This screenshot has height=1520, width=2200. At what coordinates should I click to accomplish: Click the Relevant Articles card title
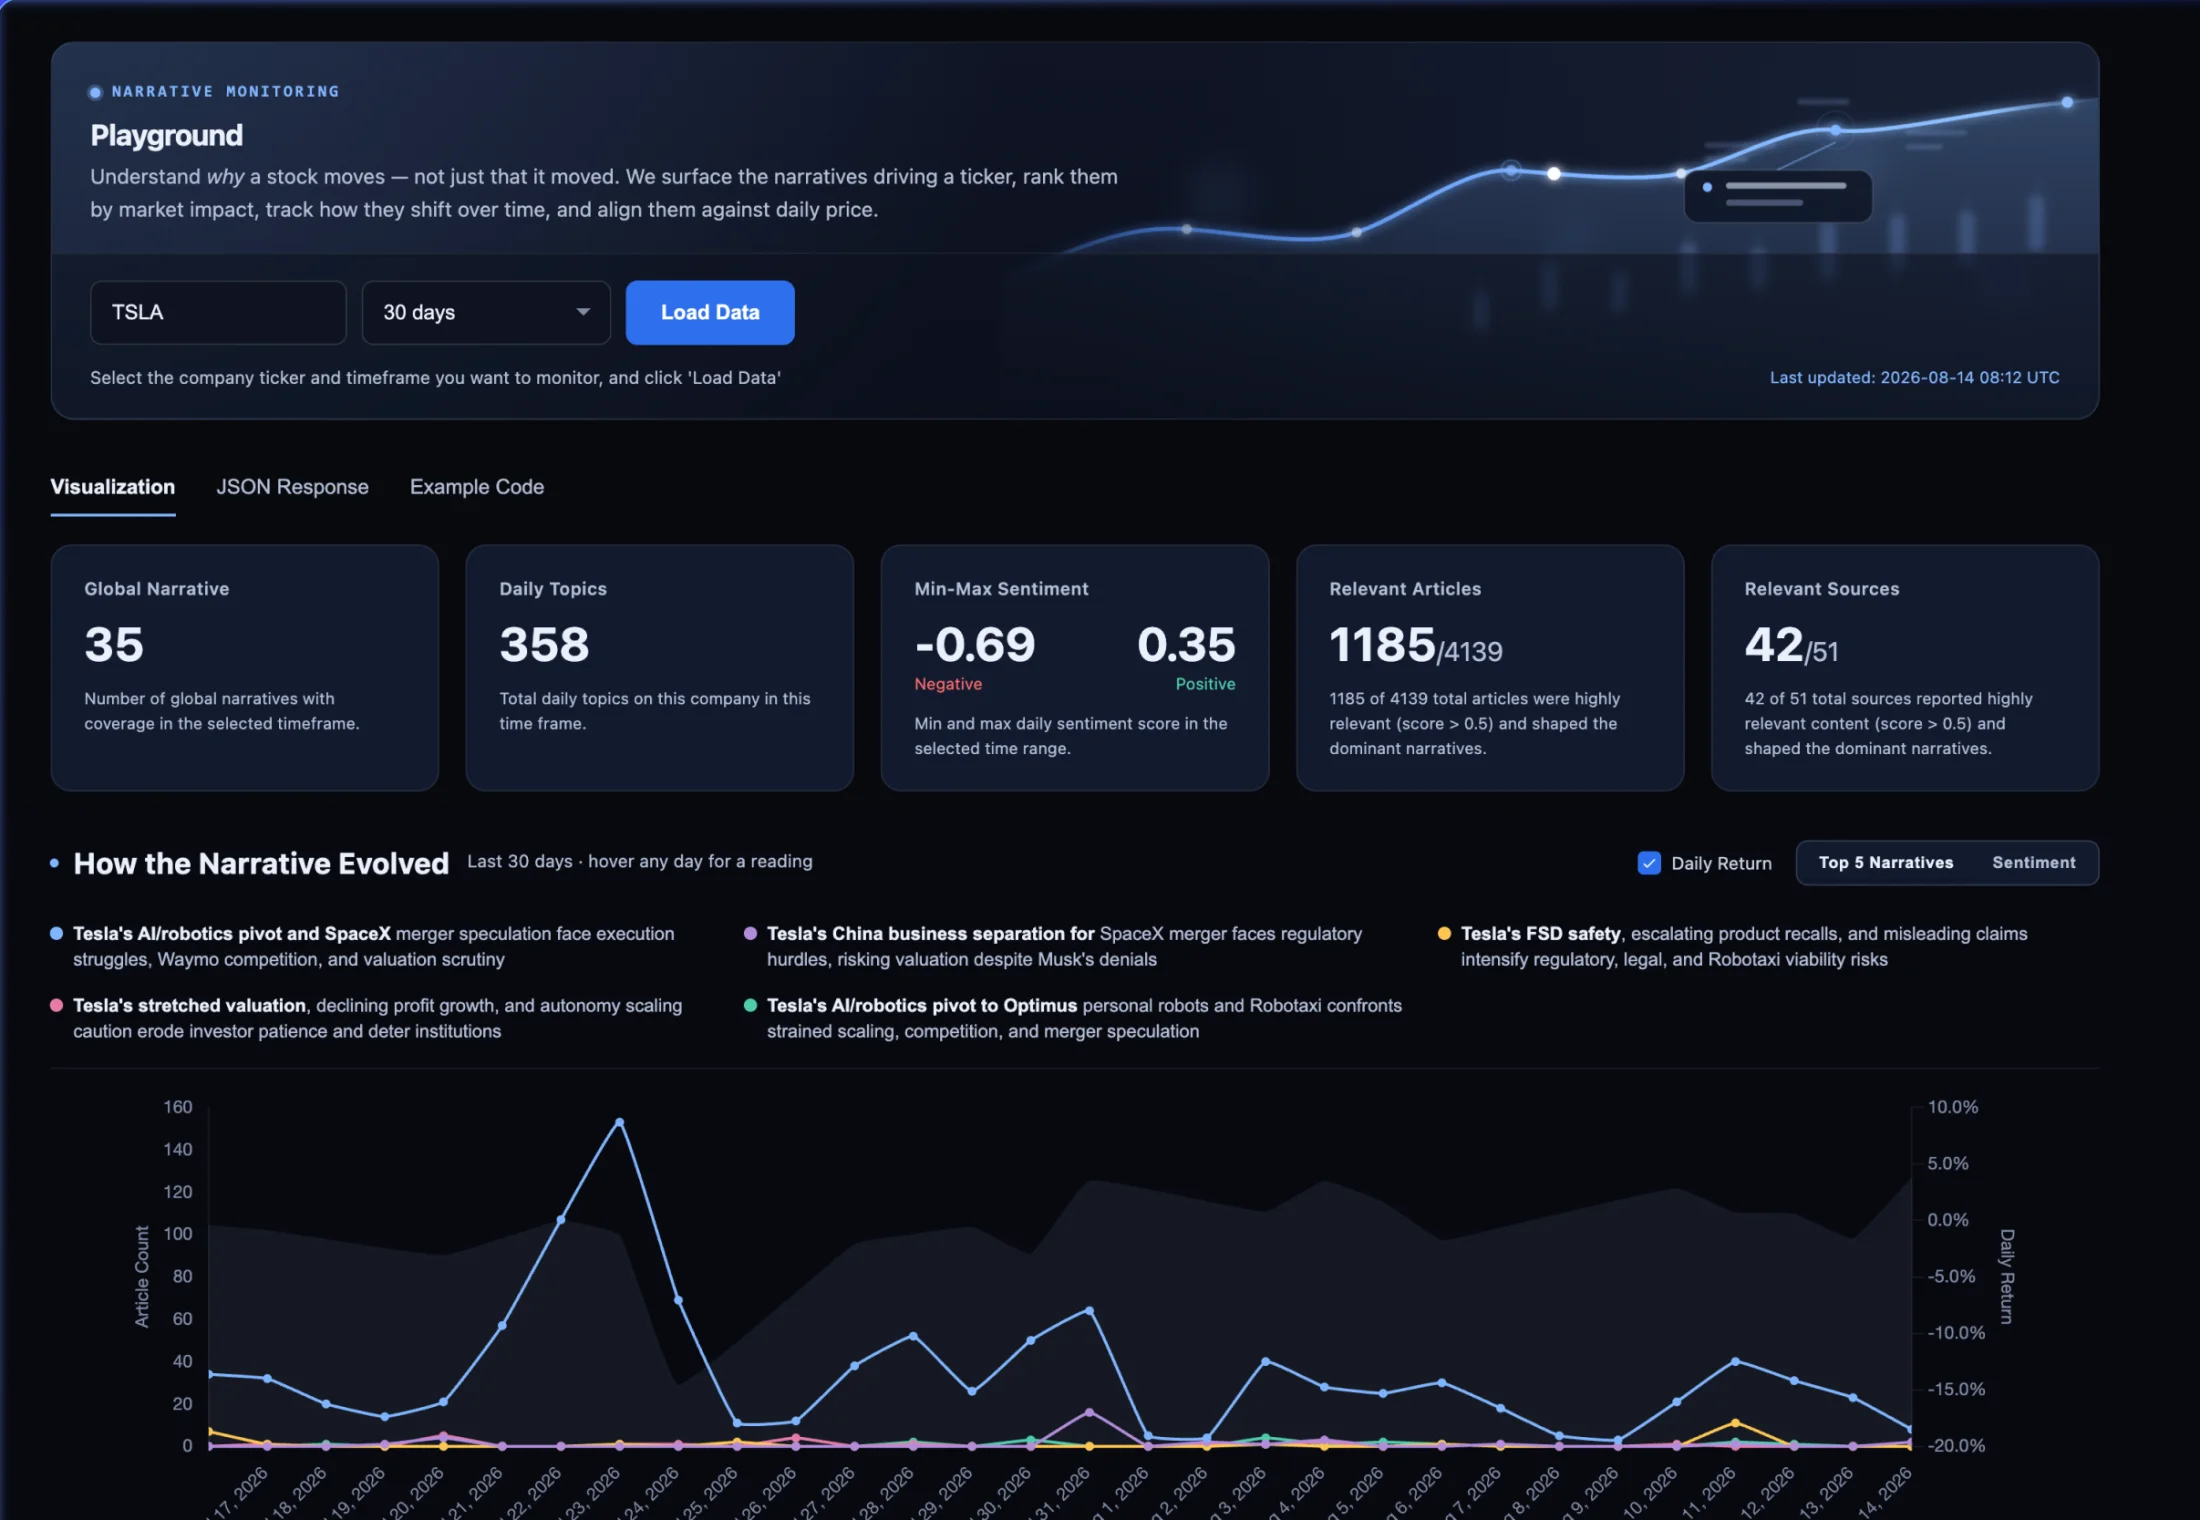(1405, 589)
